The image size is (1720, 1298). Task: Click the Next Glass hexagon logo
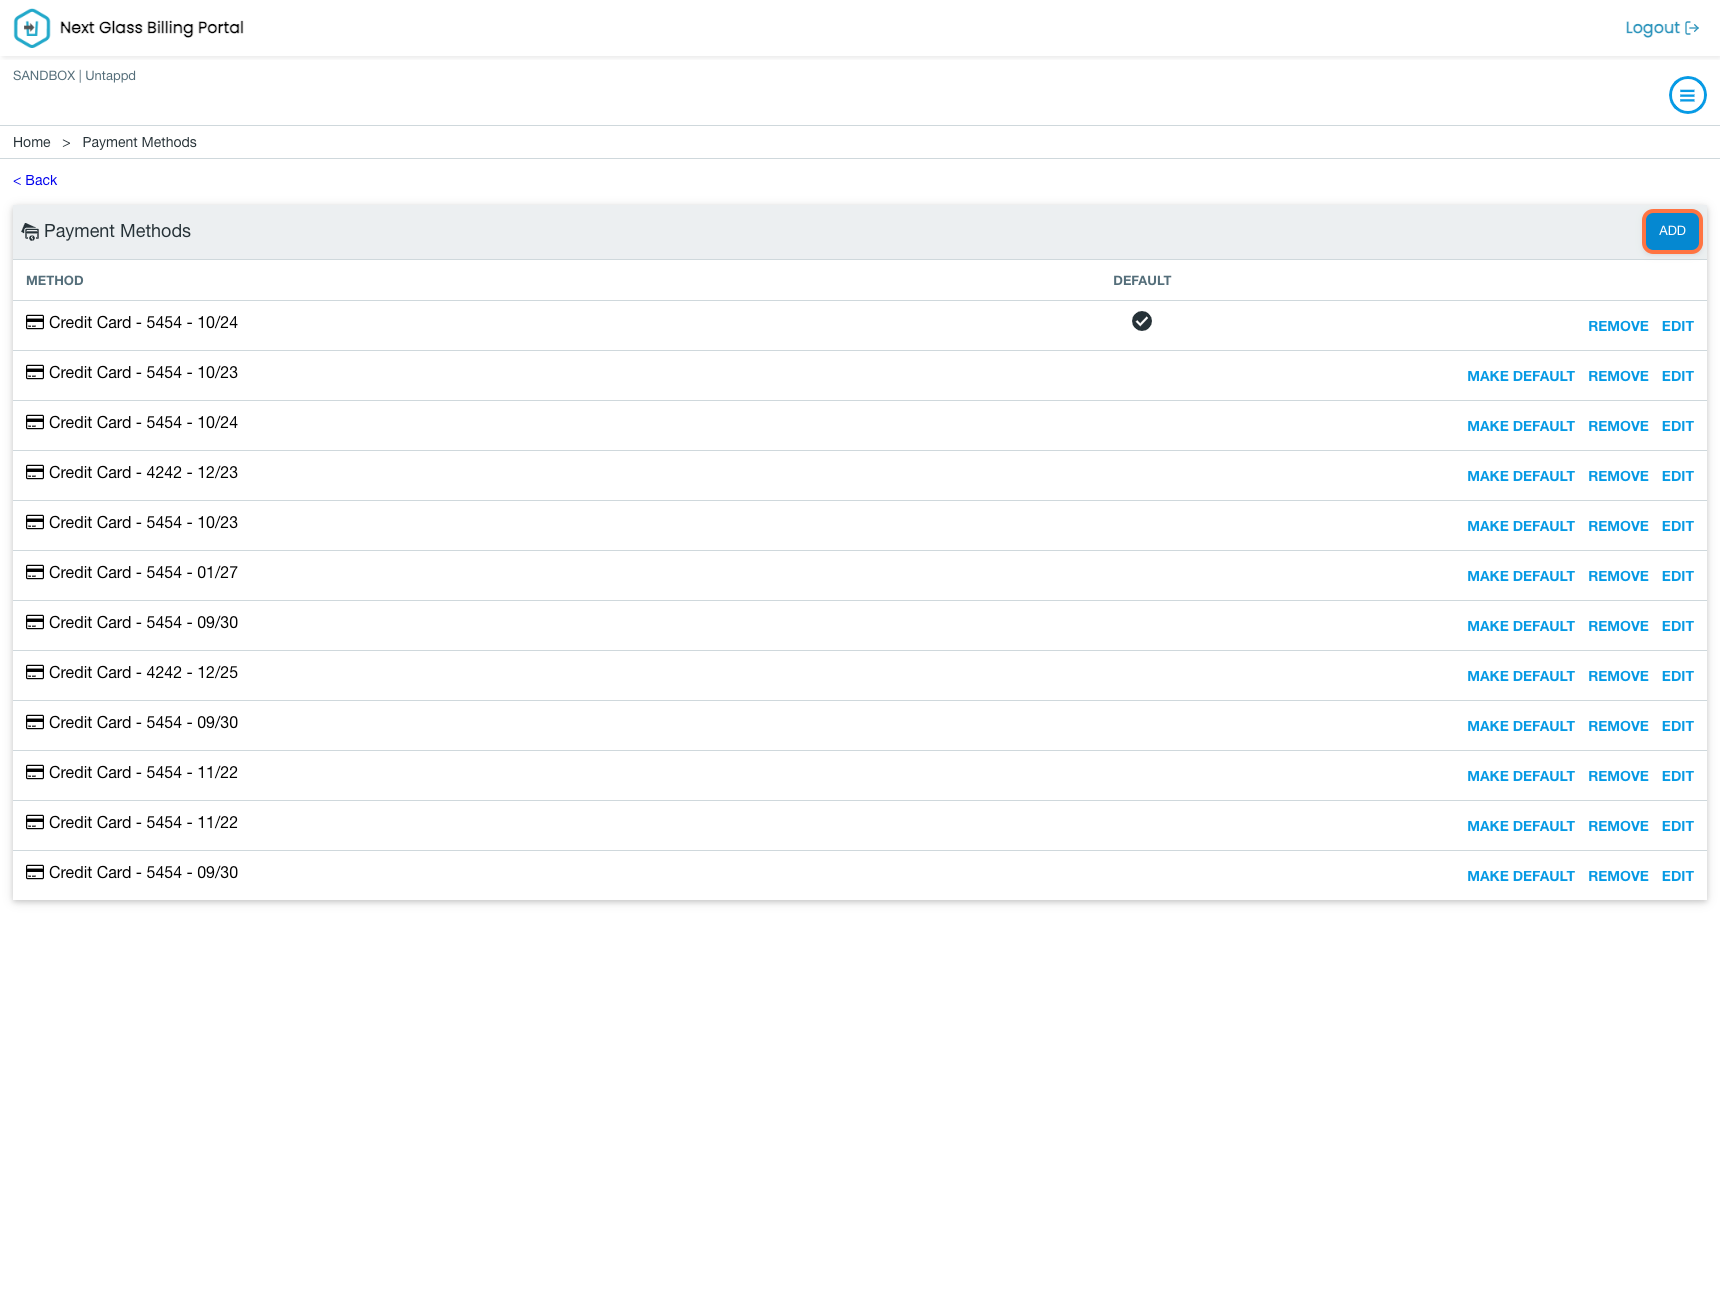click(32, 28)
